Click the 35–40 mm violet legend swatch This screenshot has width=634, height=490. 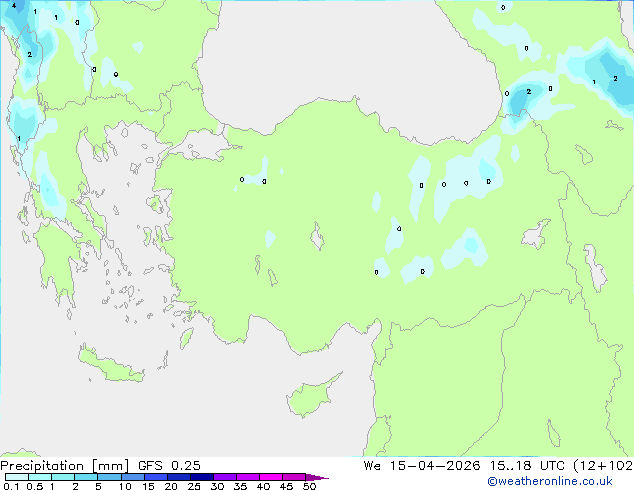248,477
